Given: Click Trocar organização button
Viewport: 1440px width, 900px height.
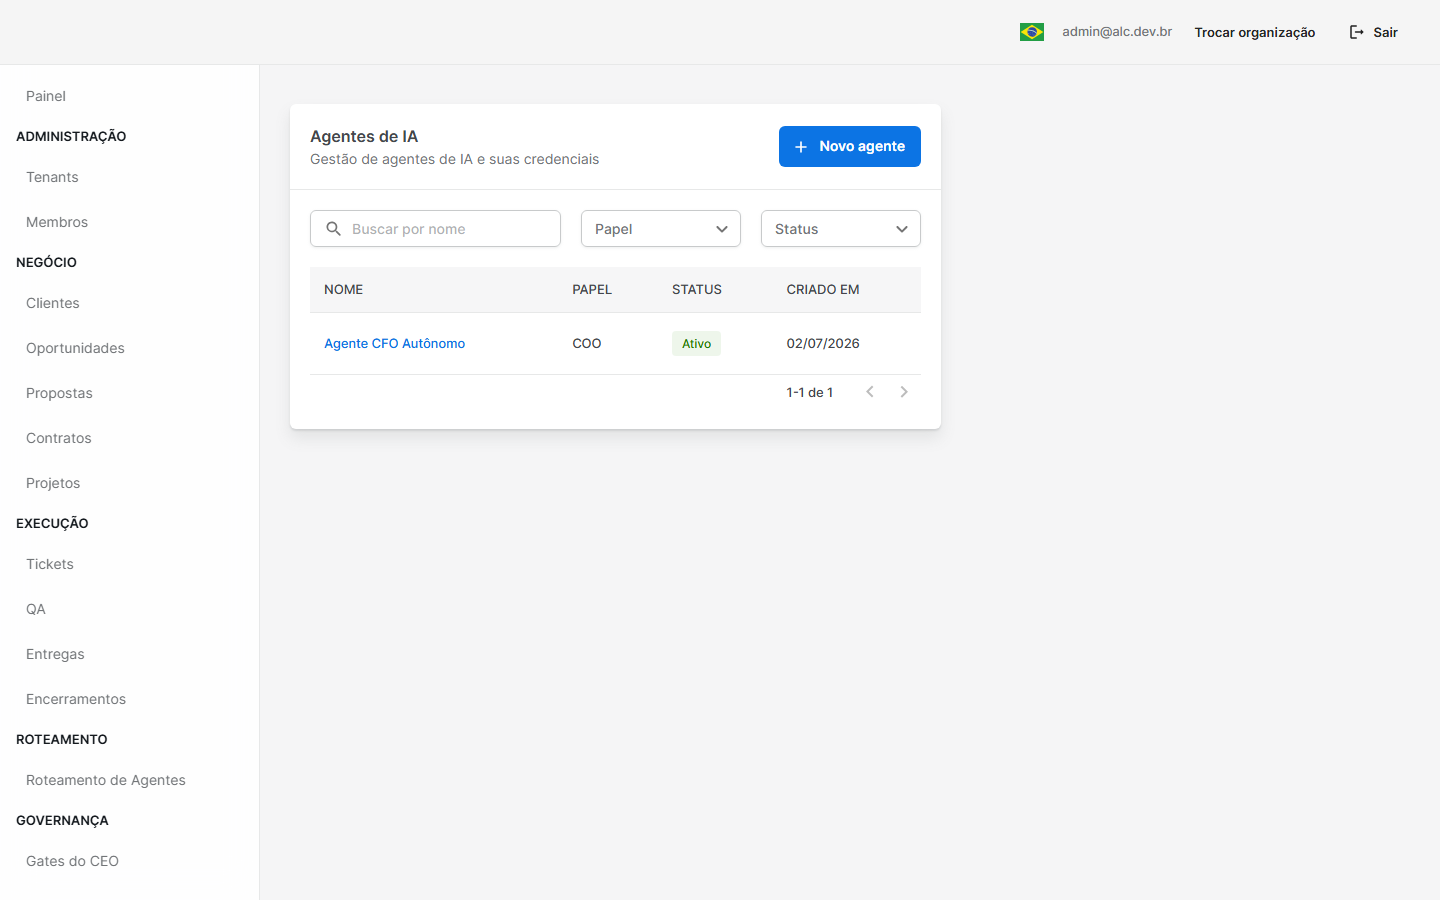Looking at the screenshot, I should (x=1255, y=32).
